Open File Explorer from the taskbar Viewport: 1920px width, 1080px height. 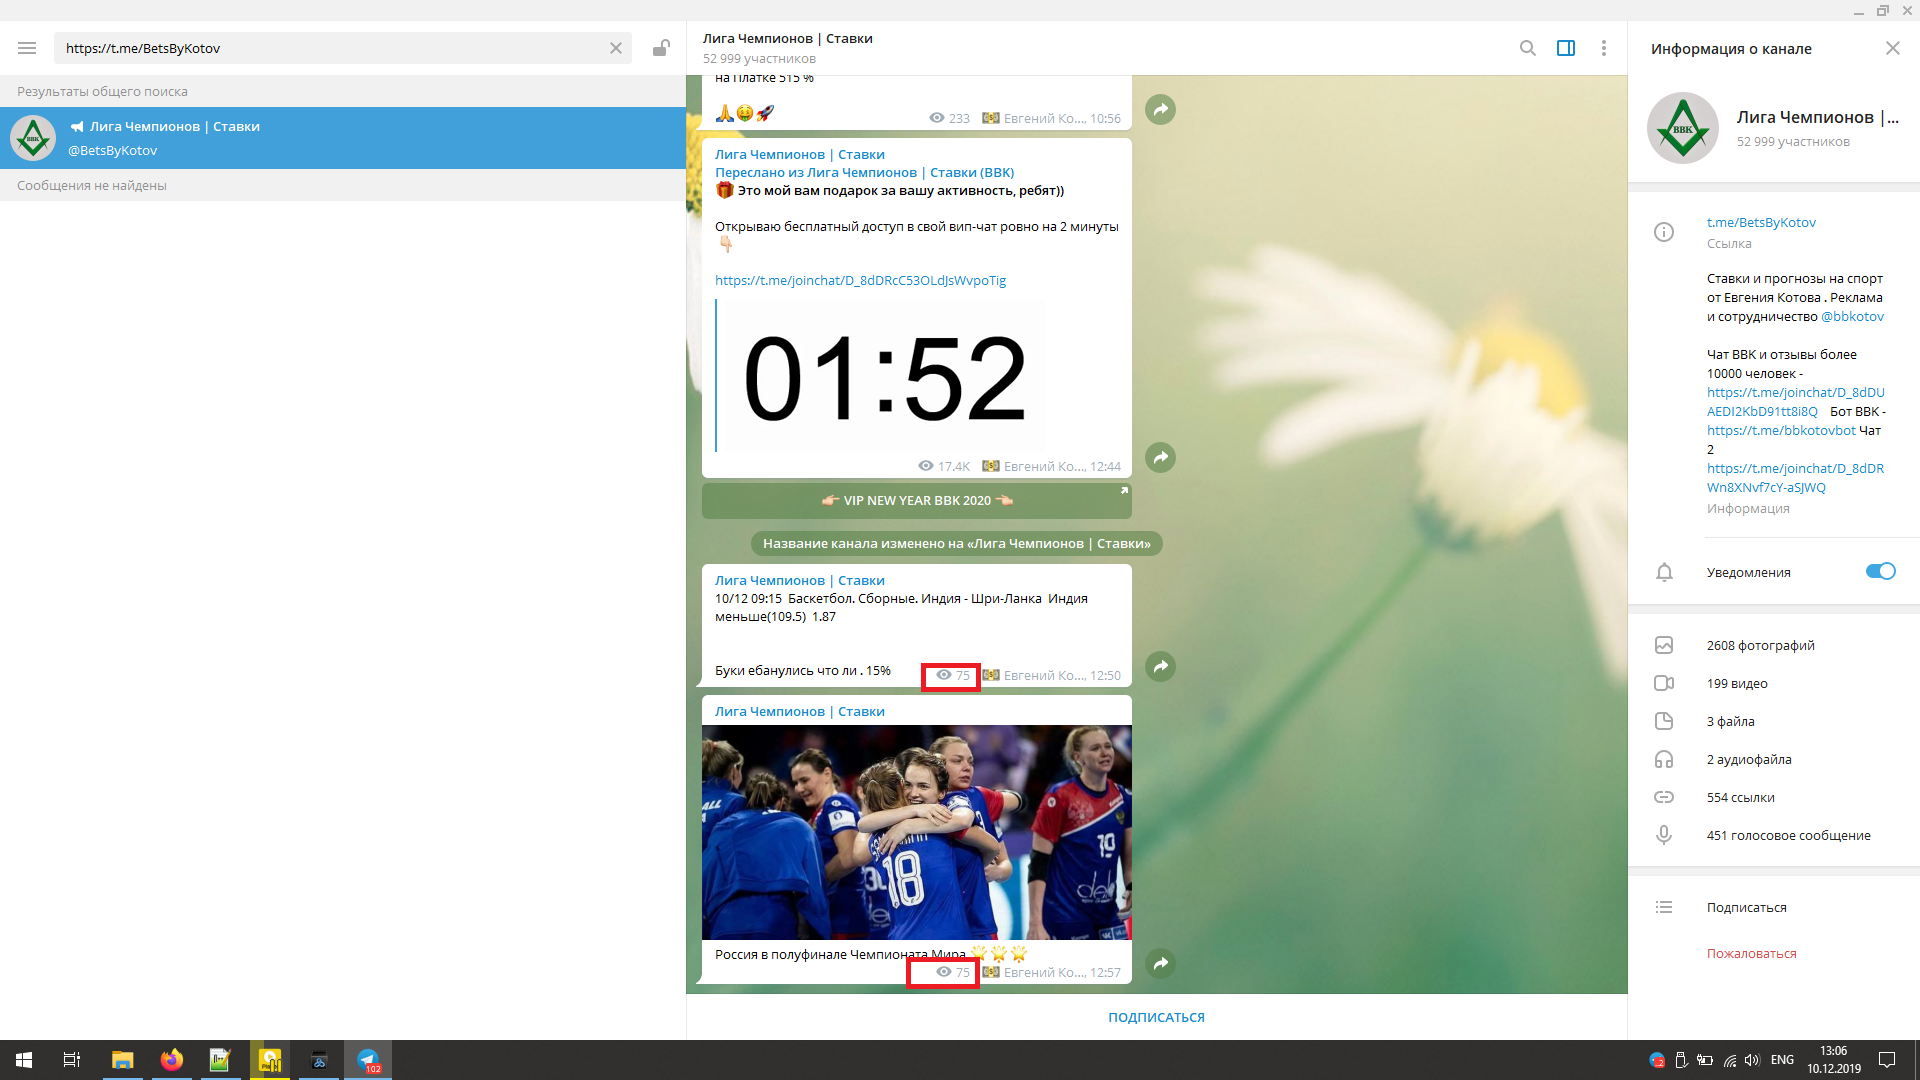tap(122, 1060)
